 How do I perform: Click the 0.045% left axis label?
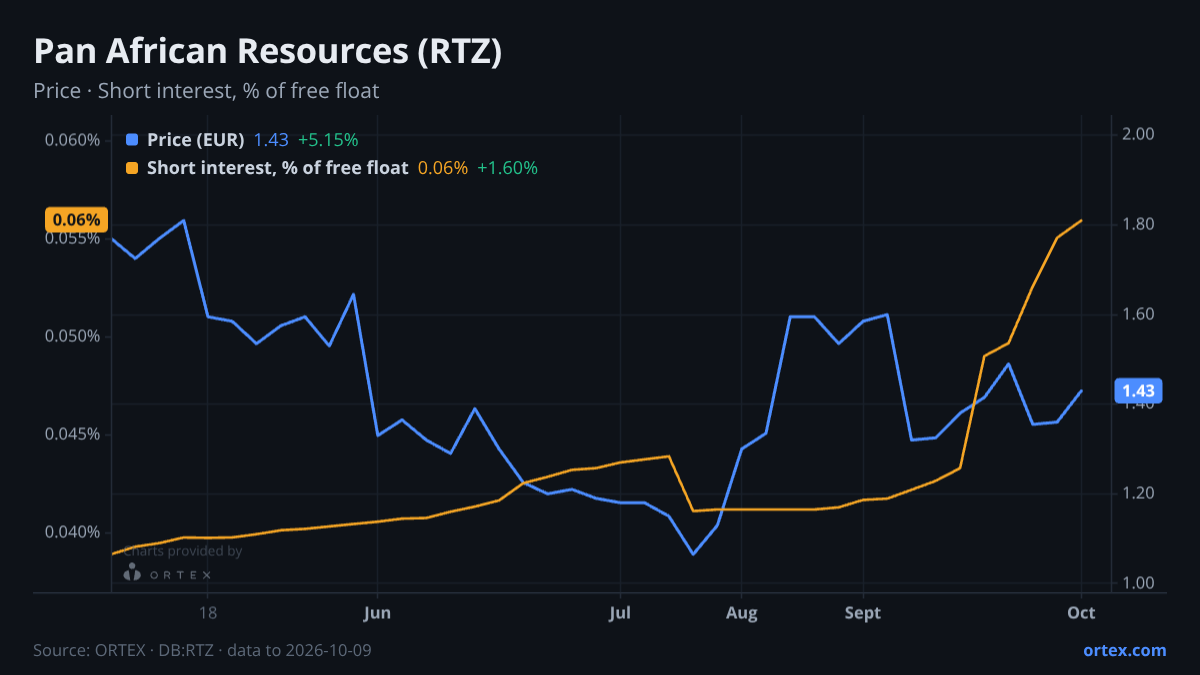click(72, 434)
